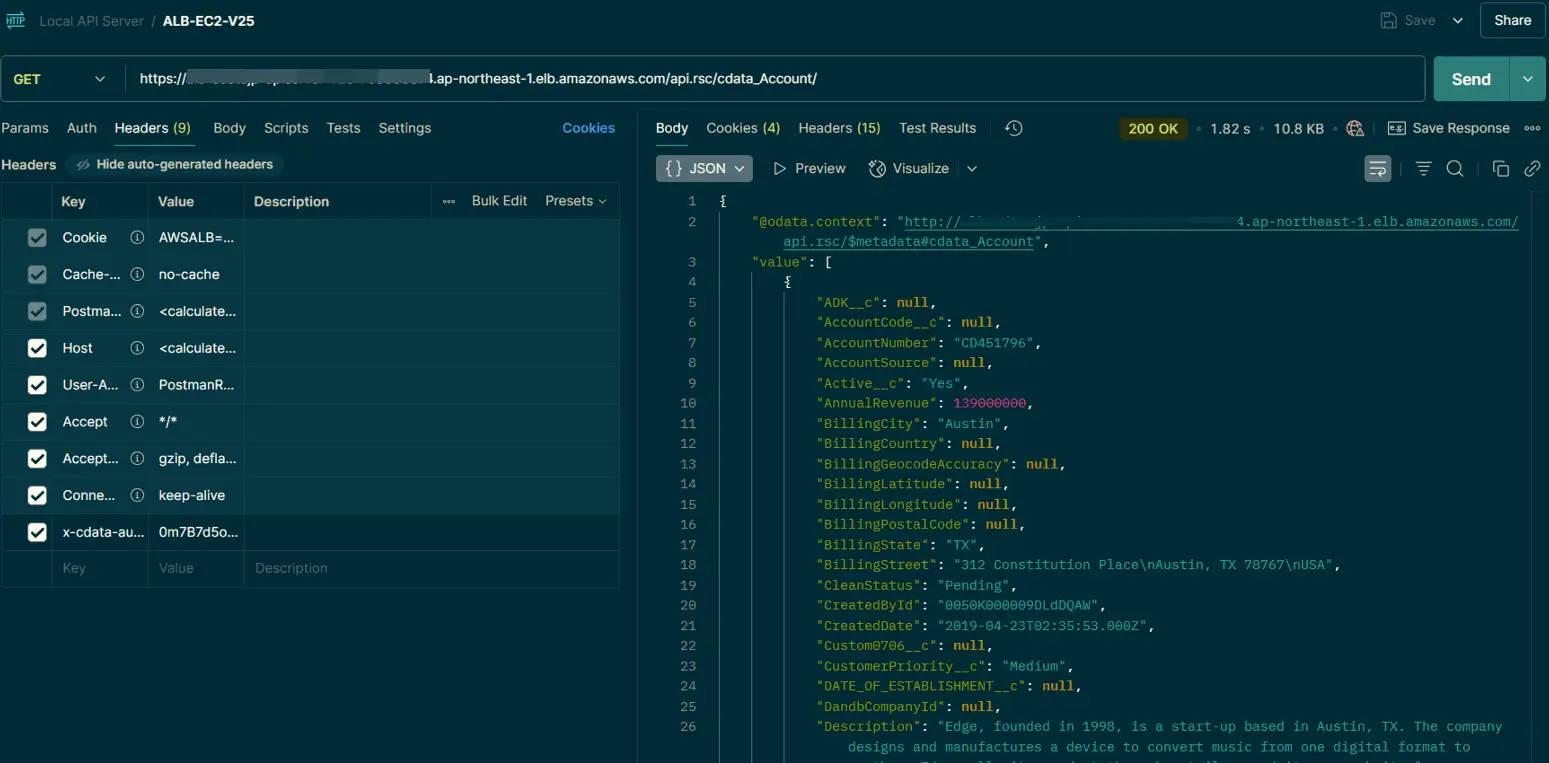Switch to the Scripts tab
The width and height of the screenshot is (1549, 763).
tap(286, 128)
